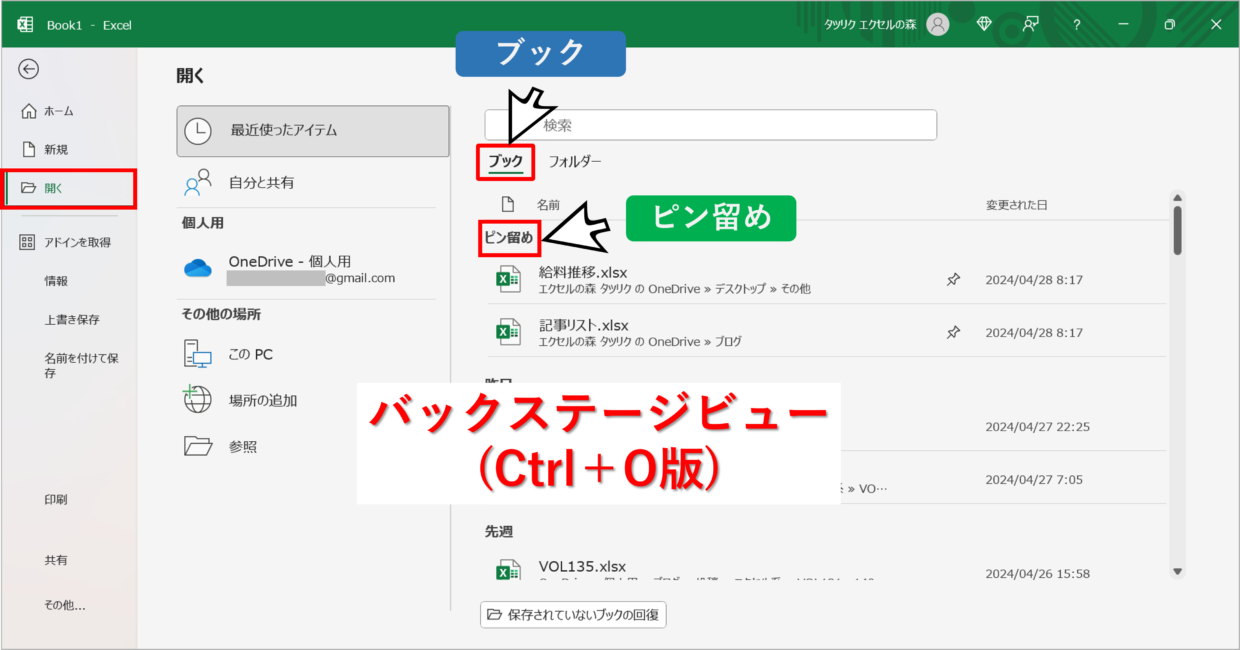Screen dimensions: 1240x650
Task: Click the date 2024/04/27 22:25
Action: (1037, 427)
